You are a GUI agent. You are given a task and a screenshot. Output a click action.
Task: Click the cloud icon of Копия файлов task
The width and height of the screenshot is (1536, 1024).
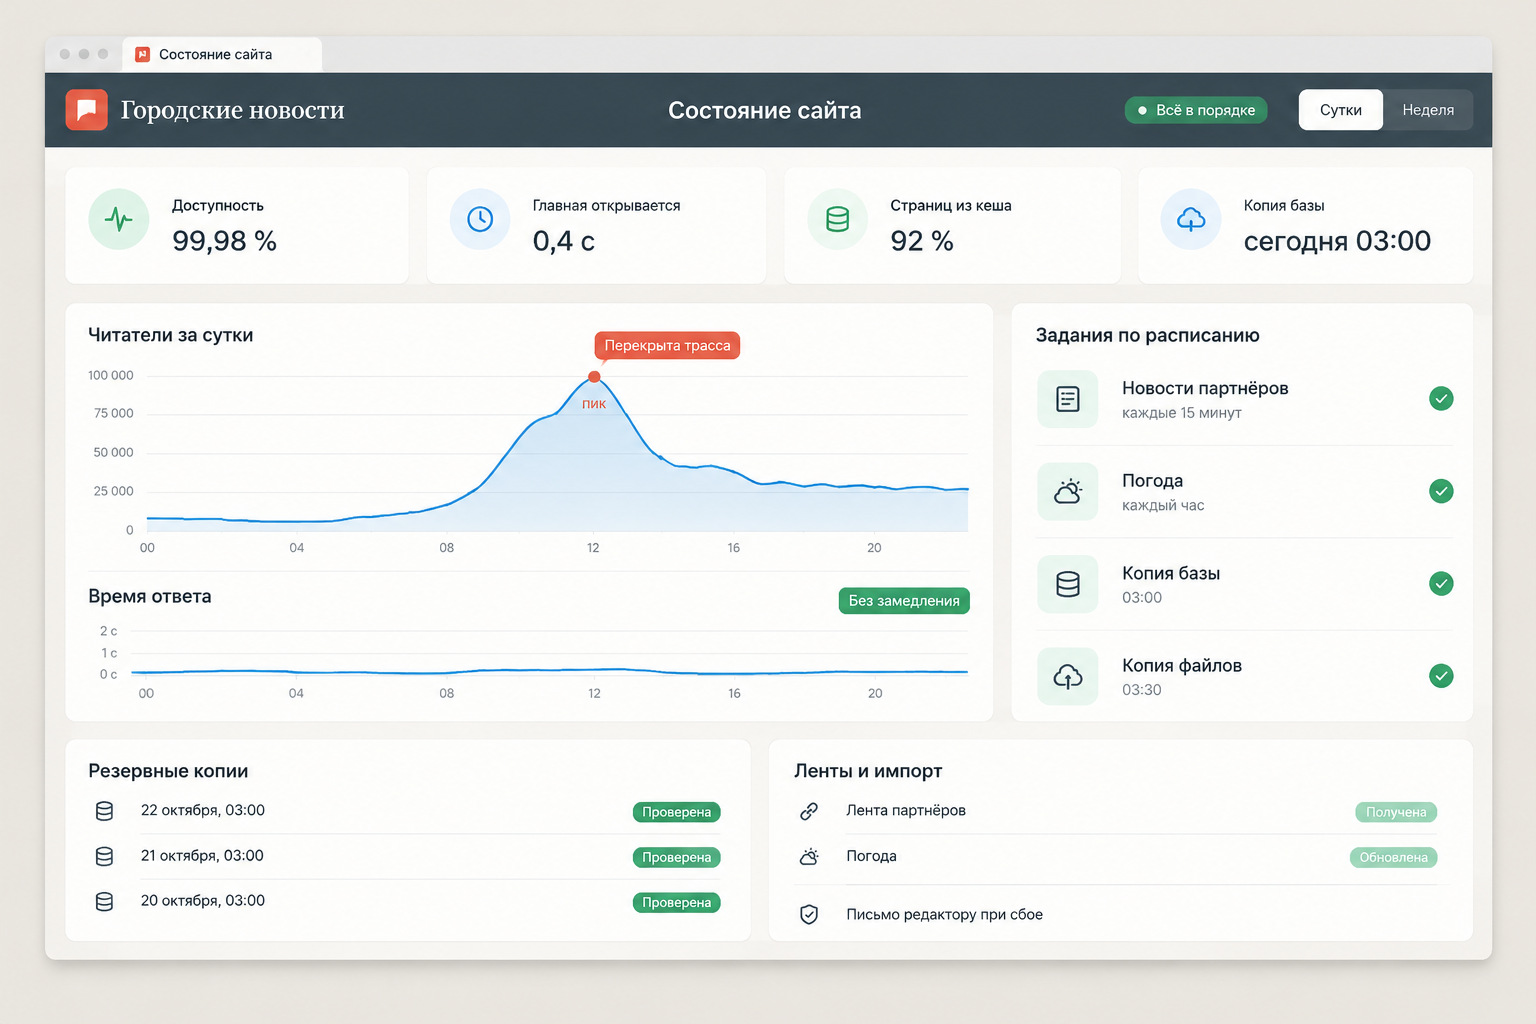coord(1068,677)
